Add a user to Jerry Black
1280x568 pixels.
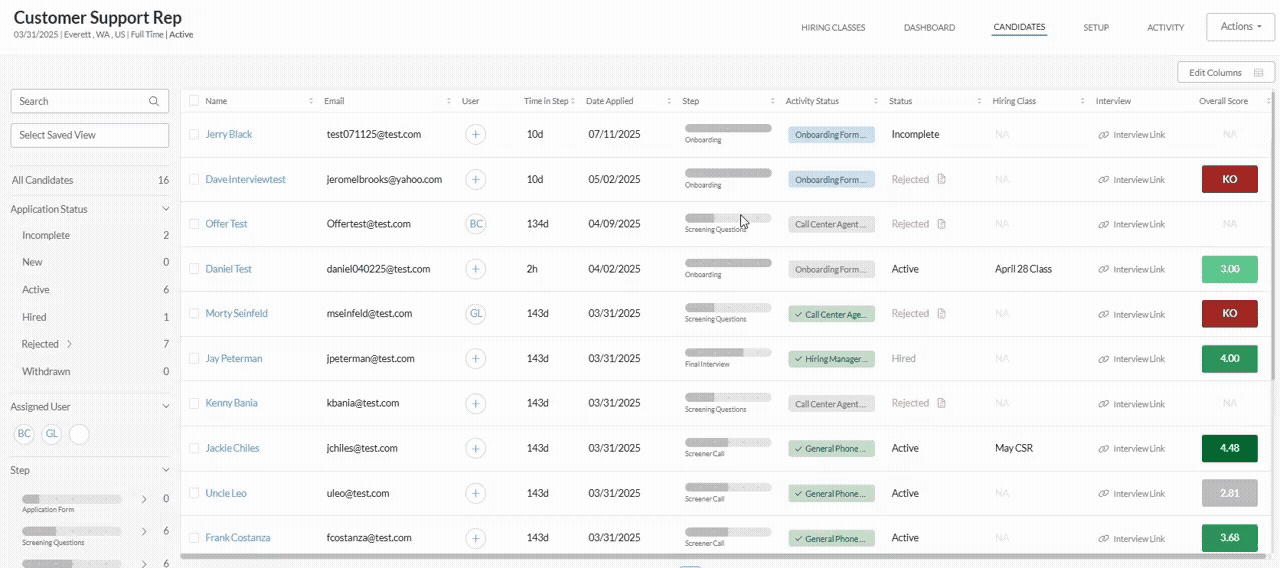476,134
